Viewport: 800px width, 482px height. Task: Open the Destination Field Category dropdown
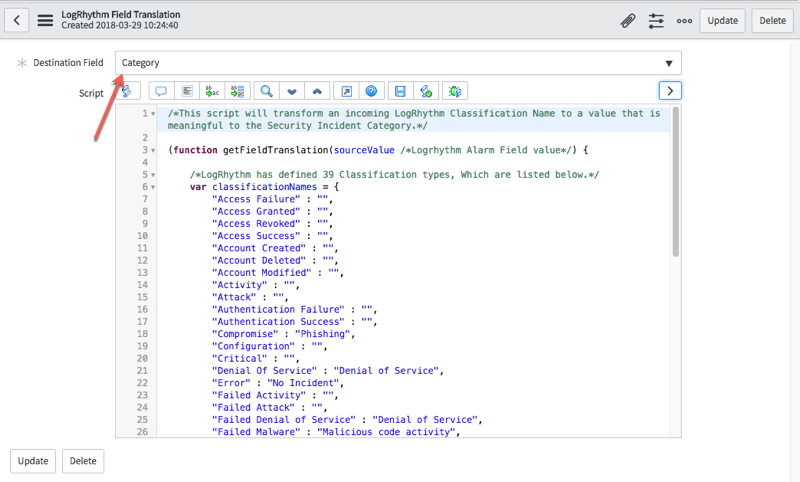point(398,63)
